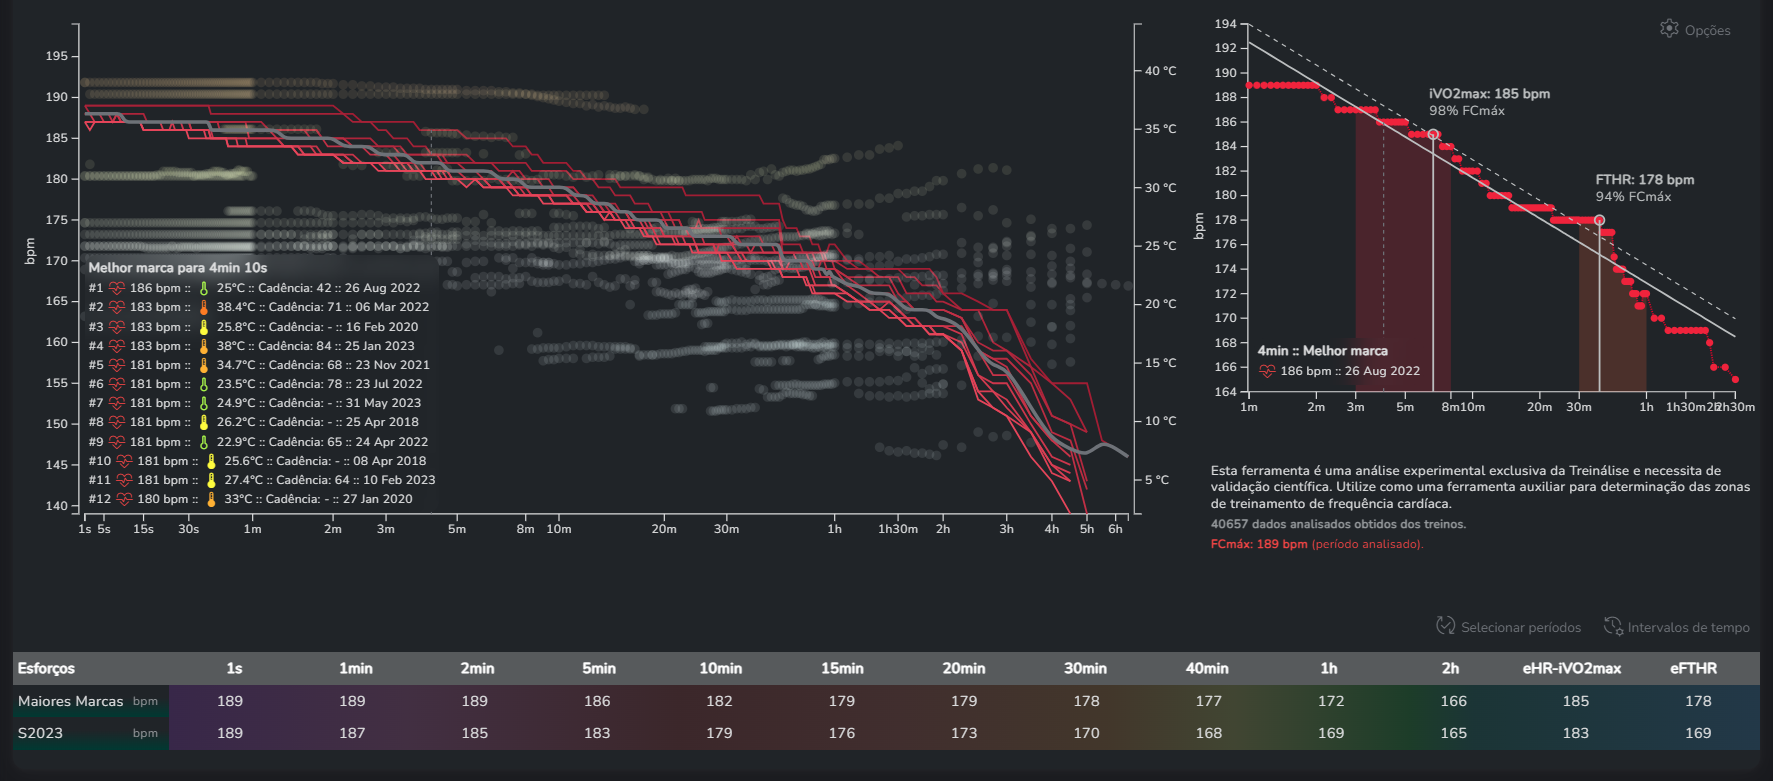Click the heart icon in row #3 of the list
The width and height of the screenshot is (1773, 781).
(117, 327)
